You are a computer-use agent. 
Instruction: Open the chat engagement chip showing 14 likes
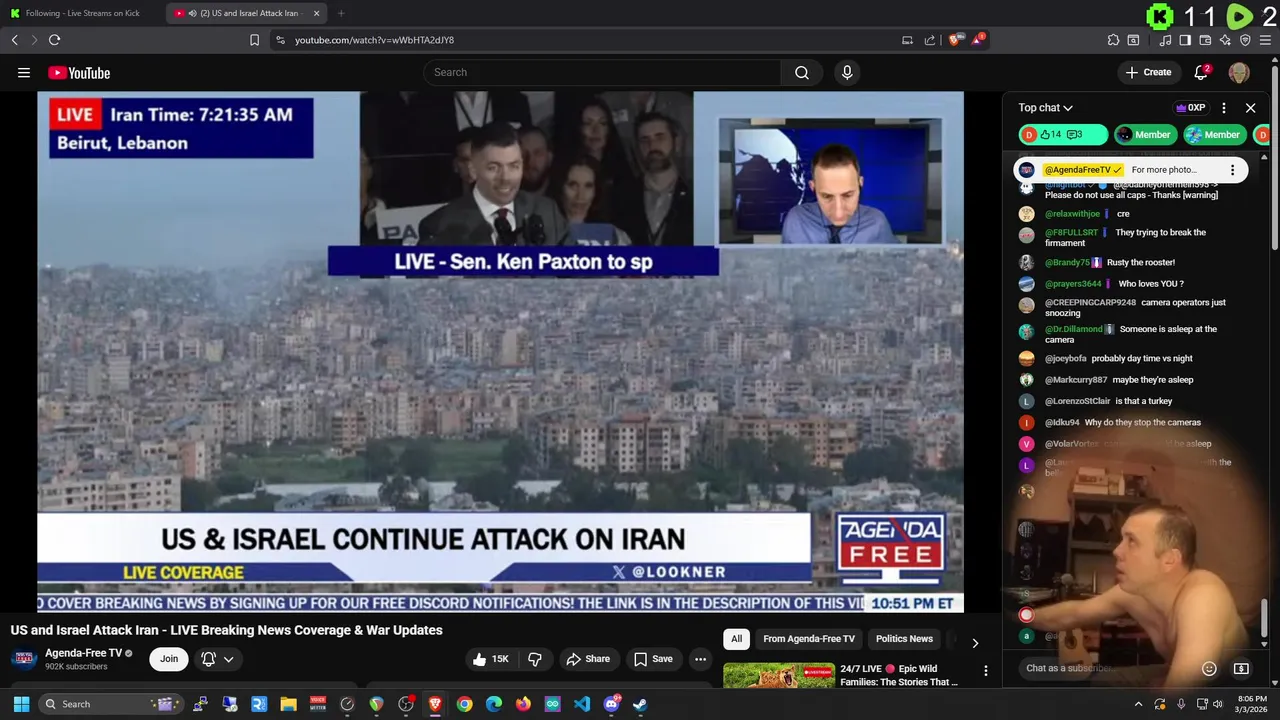tap(1063, 135)
